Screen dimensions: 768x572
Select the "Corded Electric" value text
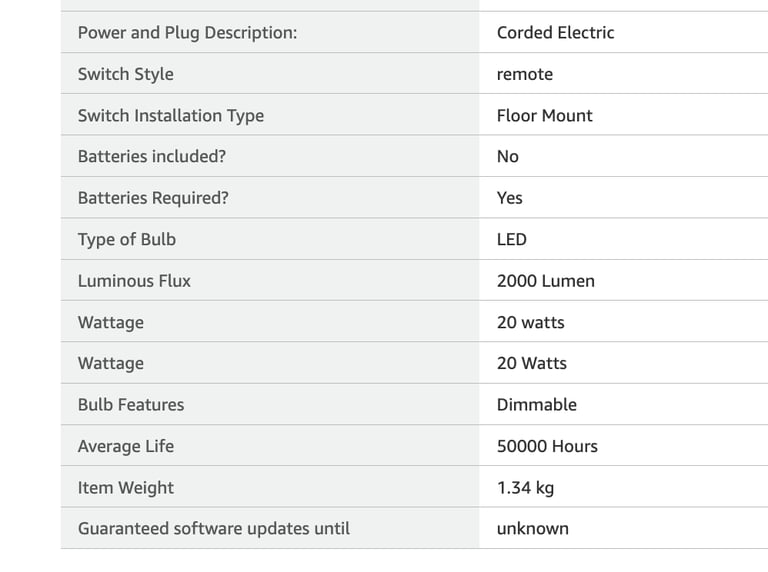click(555, 32)
